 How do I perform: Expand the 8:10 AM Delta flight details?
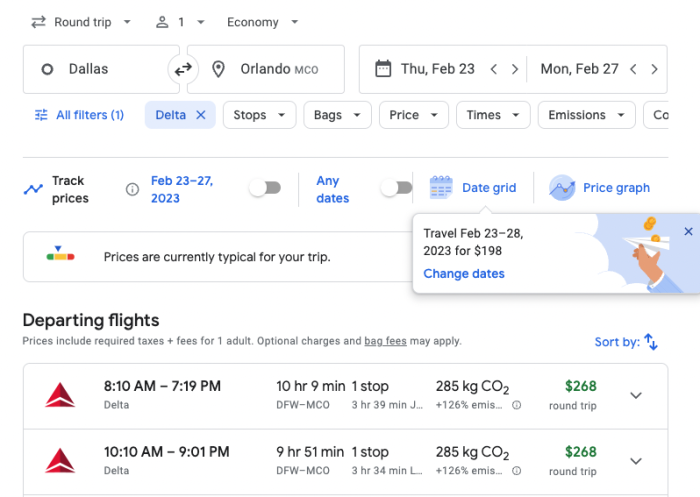tap(636, 395)
